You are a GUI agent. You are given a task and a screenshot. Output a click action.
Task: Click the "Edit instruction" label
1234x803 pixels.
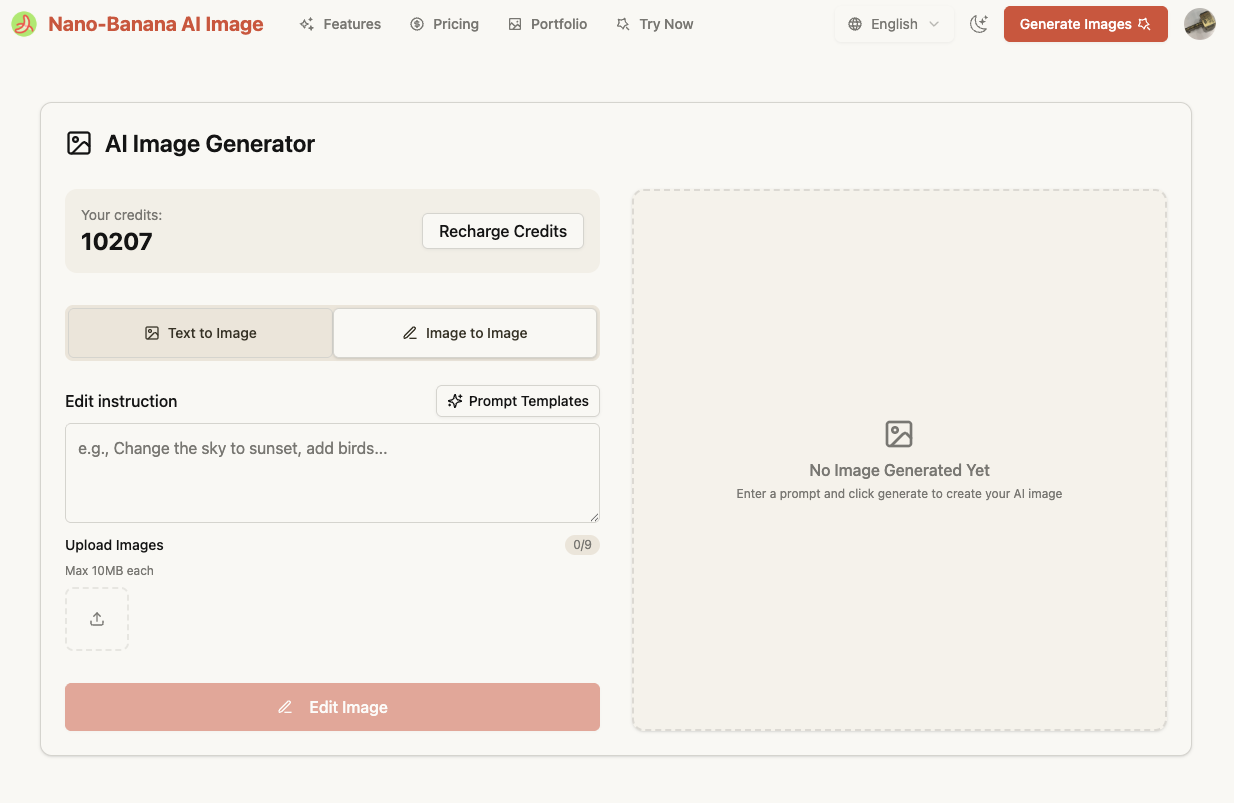(121, 401)
